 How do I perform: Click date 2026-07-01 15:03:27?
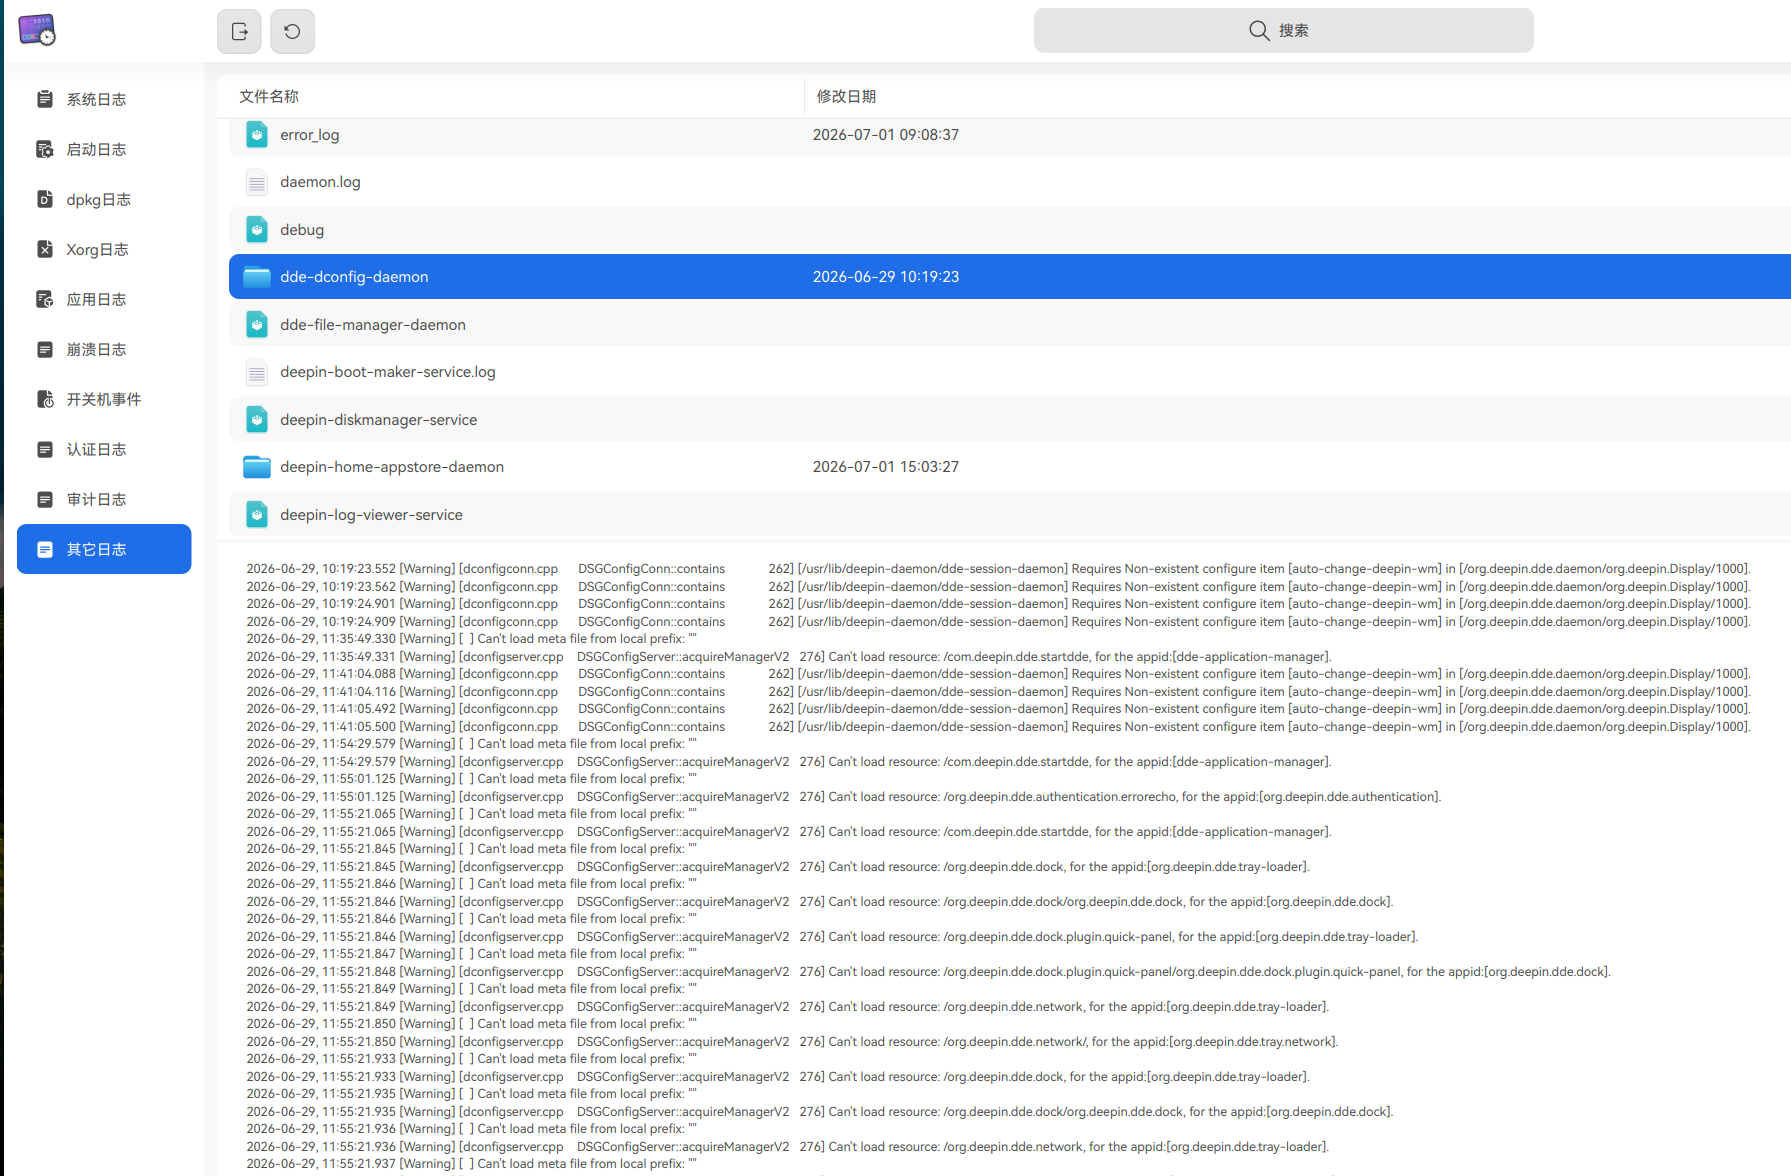[x=885, y=467]
